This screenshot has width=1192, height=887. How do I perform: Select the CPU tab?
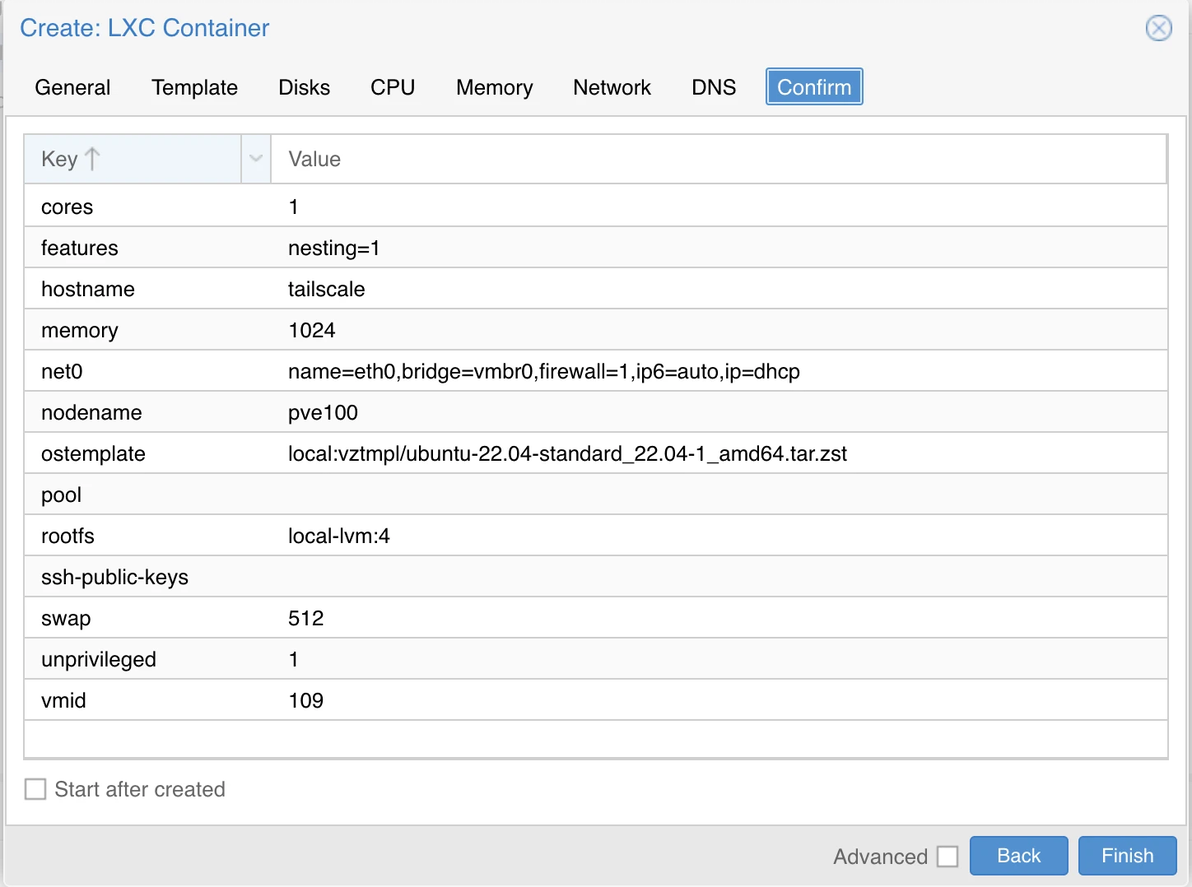coord(392,87)
